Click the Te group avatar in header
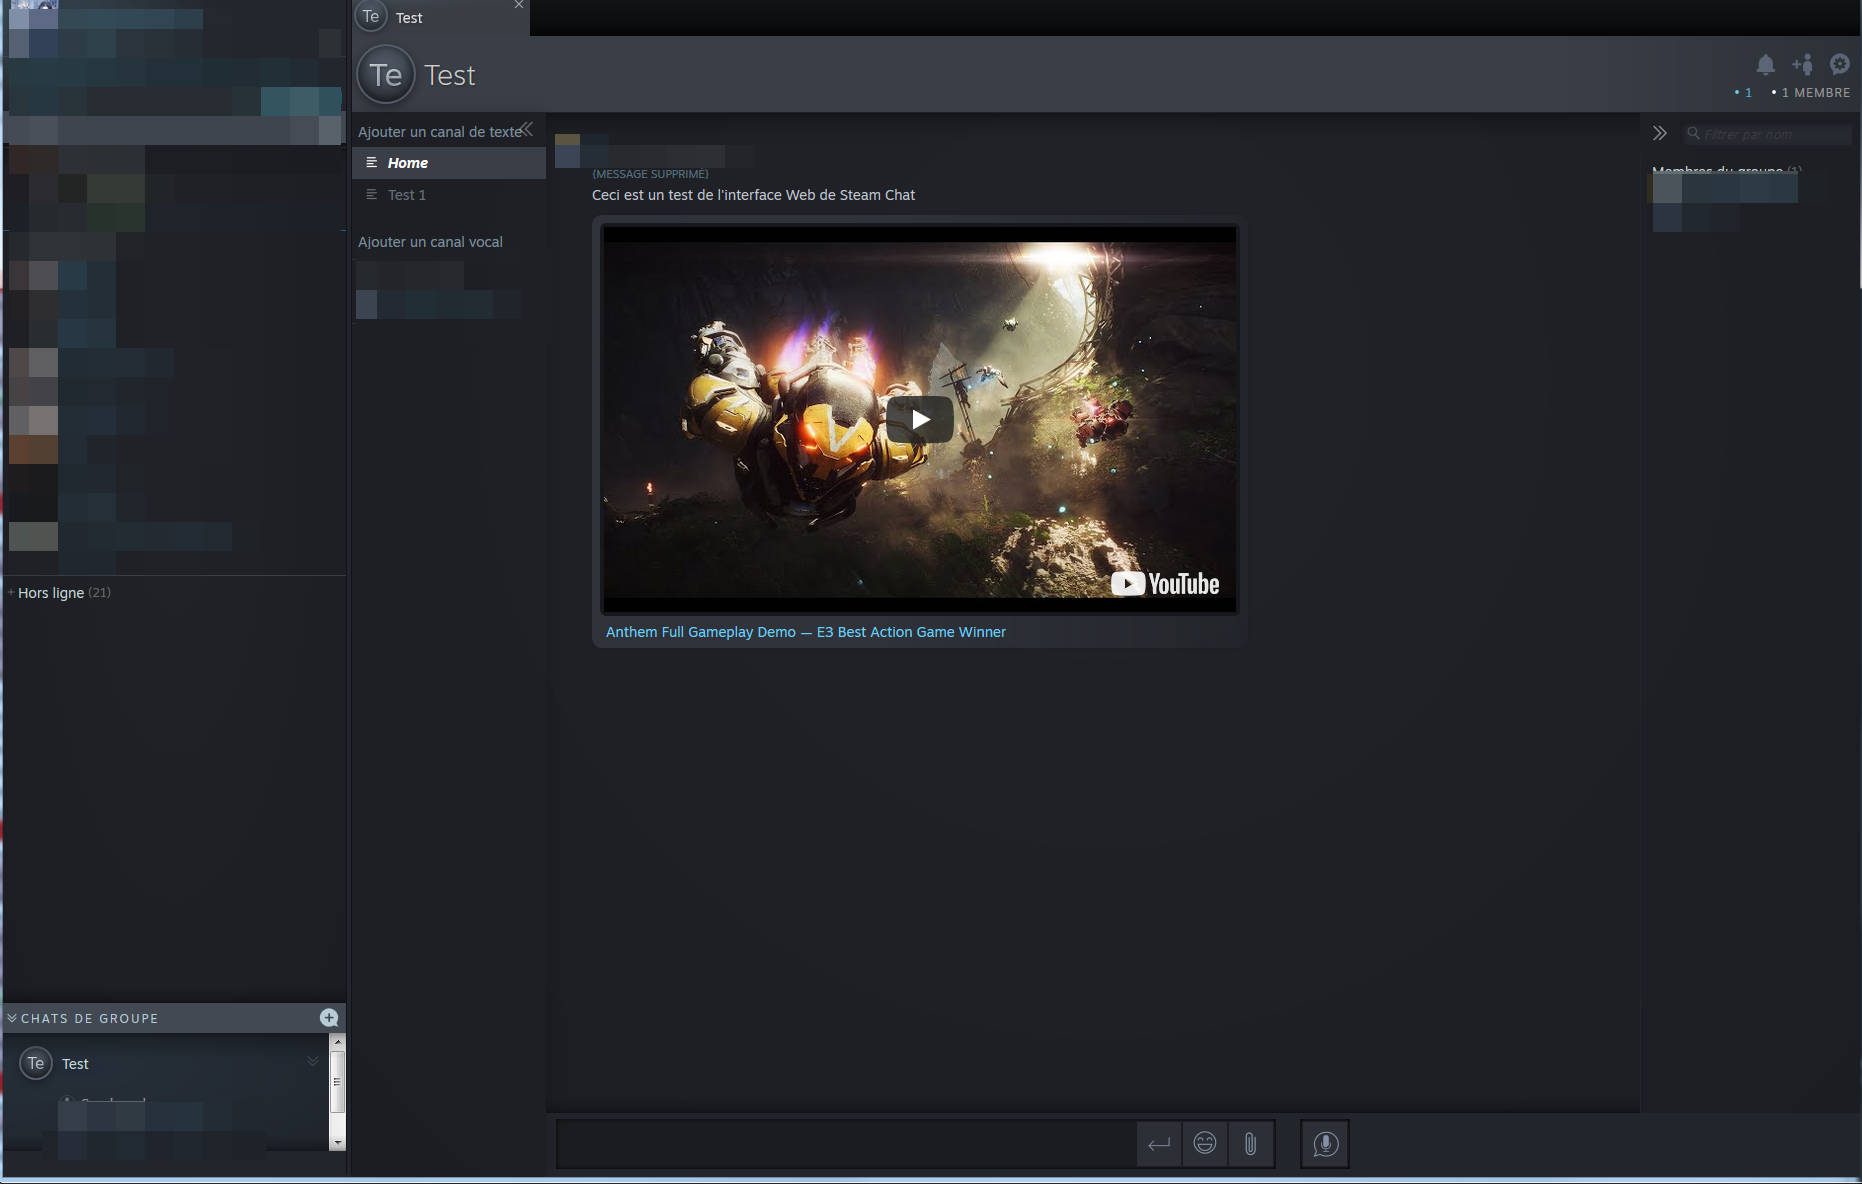The width and height of the screenshot is (1862, 1184). coord(386,75)
